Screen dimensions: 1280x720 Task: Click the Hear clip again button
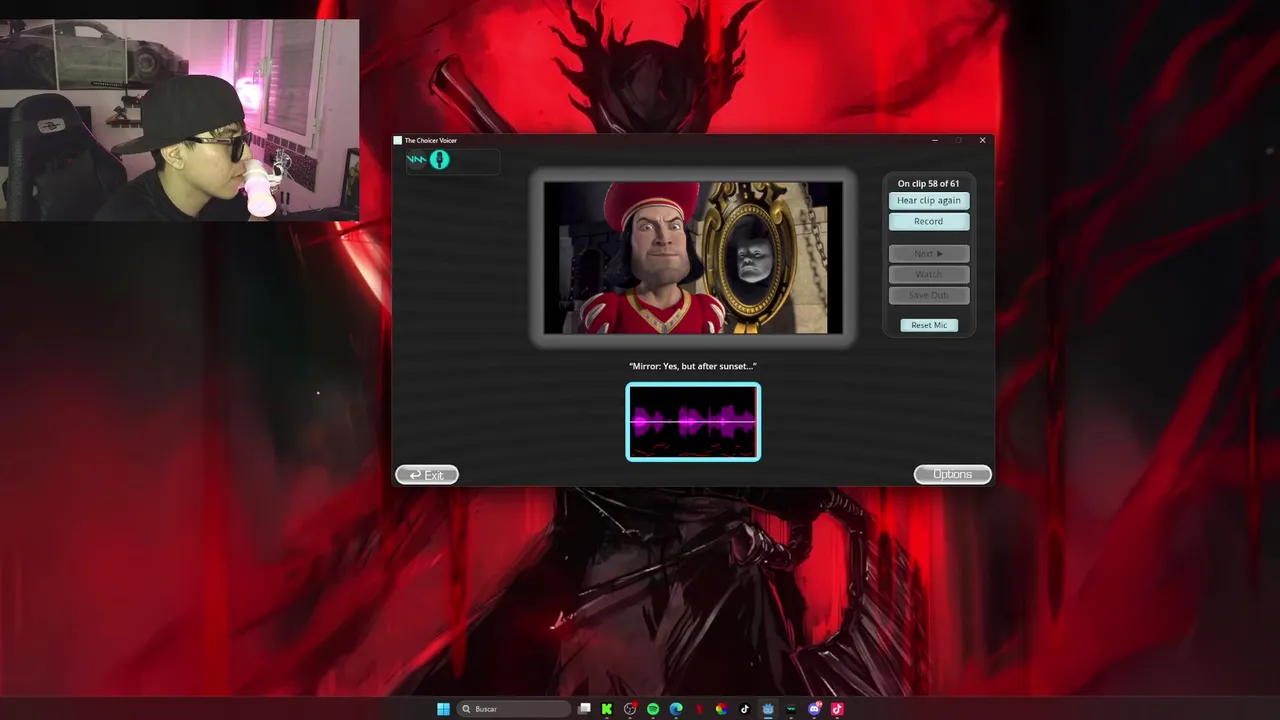[x=929, y=200]
